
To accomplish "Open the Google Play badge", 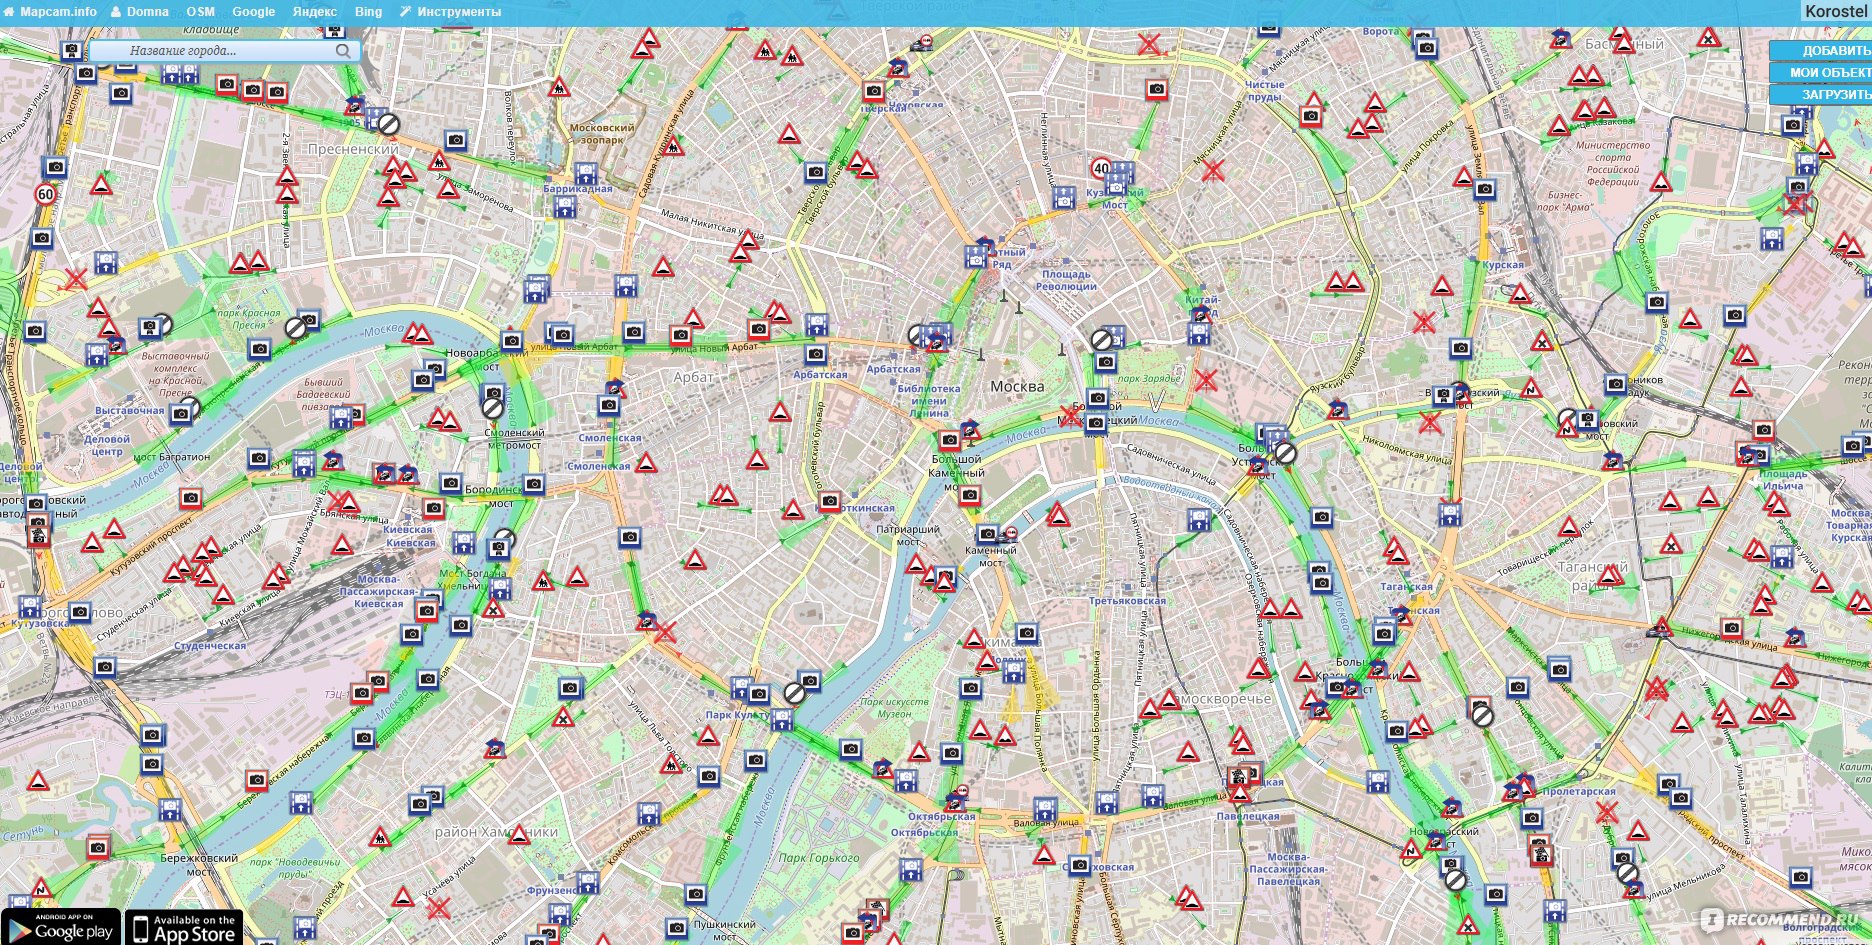I will coord(61,927).
